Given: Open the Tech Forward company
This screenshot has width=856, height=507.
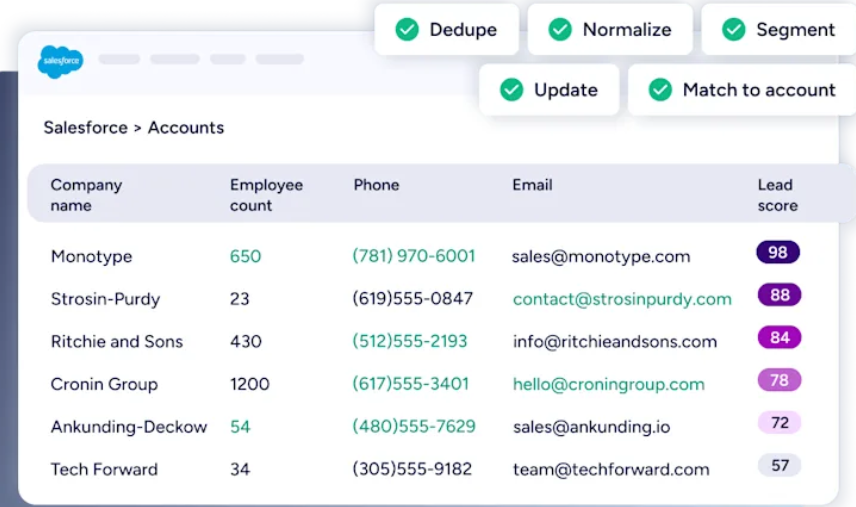Looking at the screenshot, I should pyautogui.click(x=104, y=469).
